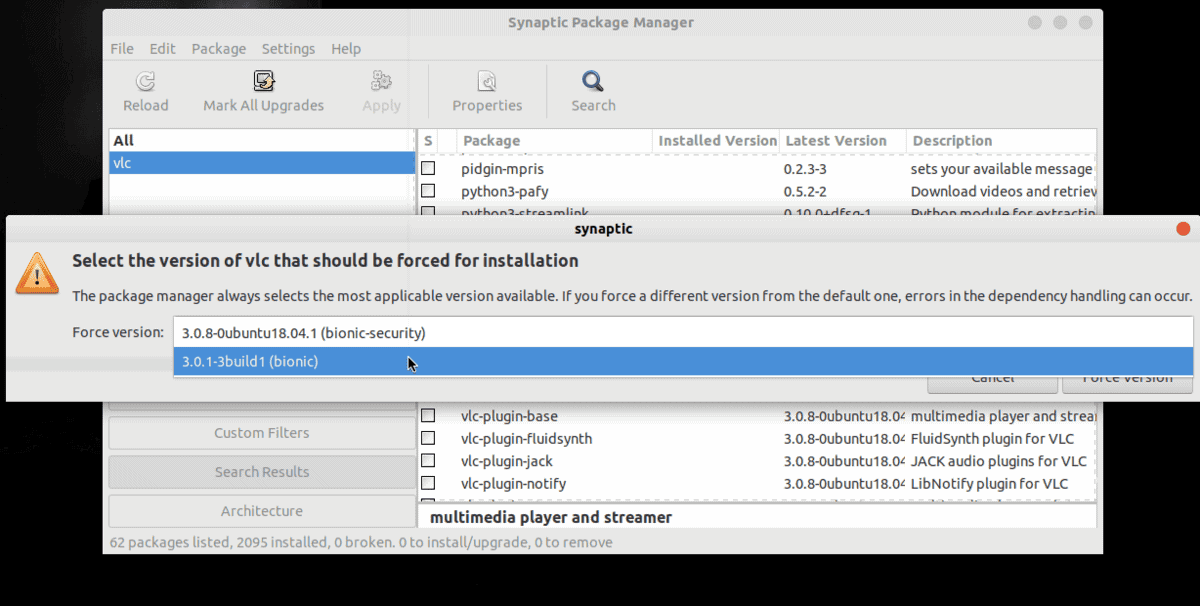
Task: Tick the checkbox for python3-pafy
Action: point(428,191)
